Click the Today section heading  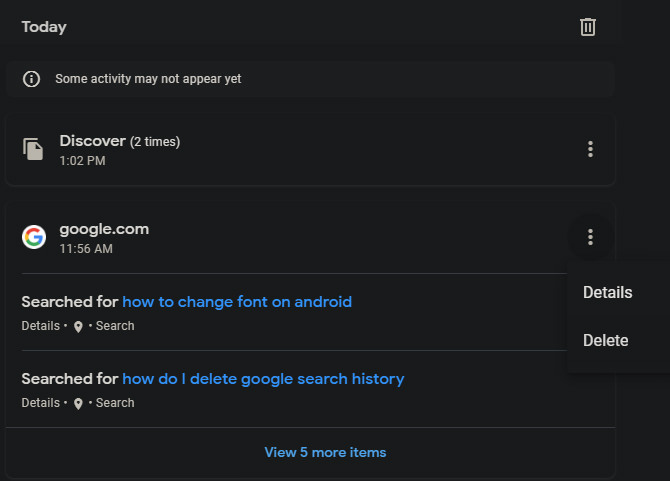coord(44,27)
